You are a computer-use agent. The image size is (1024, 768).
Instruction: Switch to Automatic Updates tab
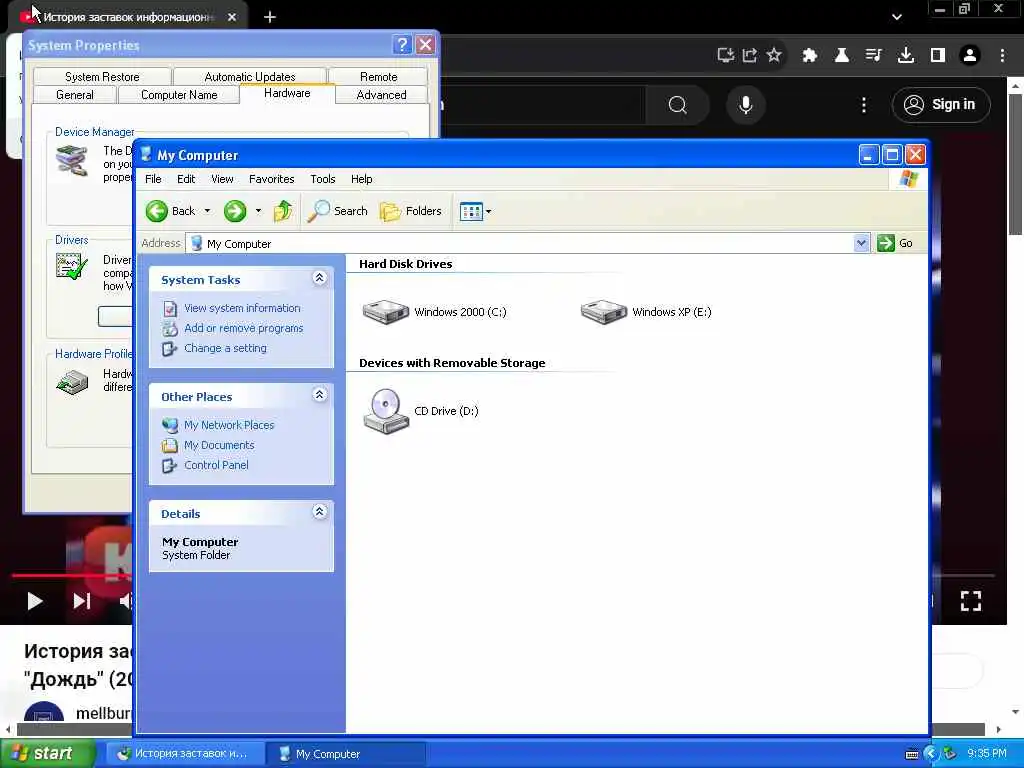click(249, 76)
